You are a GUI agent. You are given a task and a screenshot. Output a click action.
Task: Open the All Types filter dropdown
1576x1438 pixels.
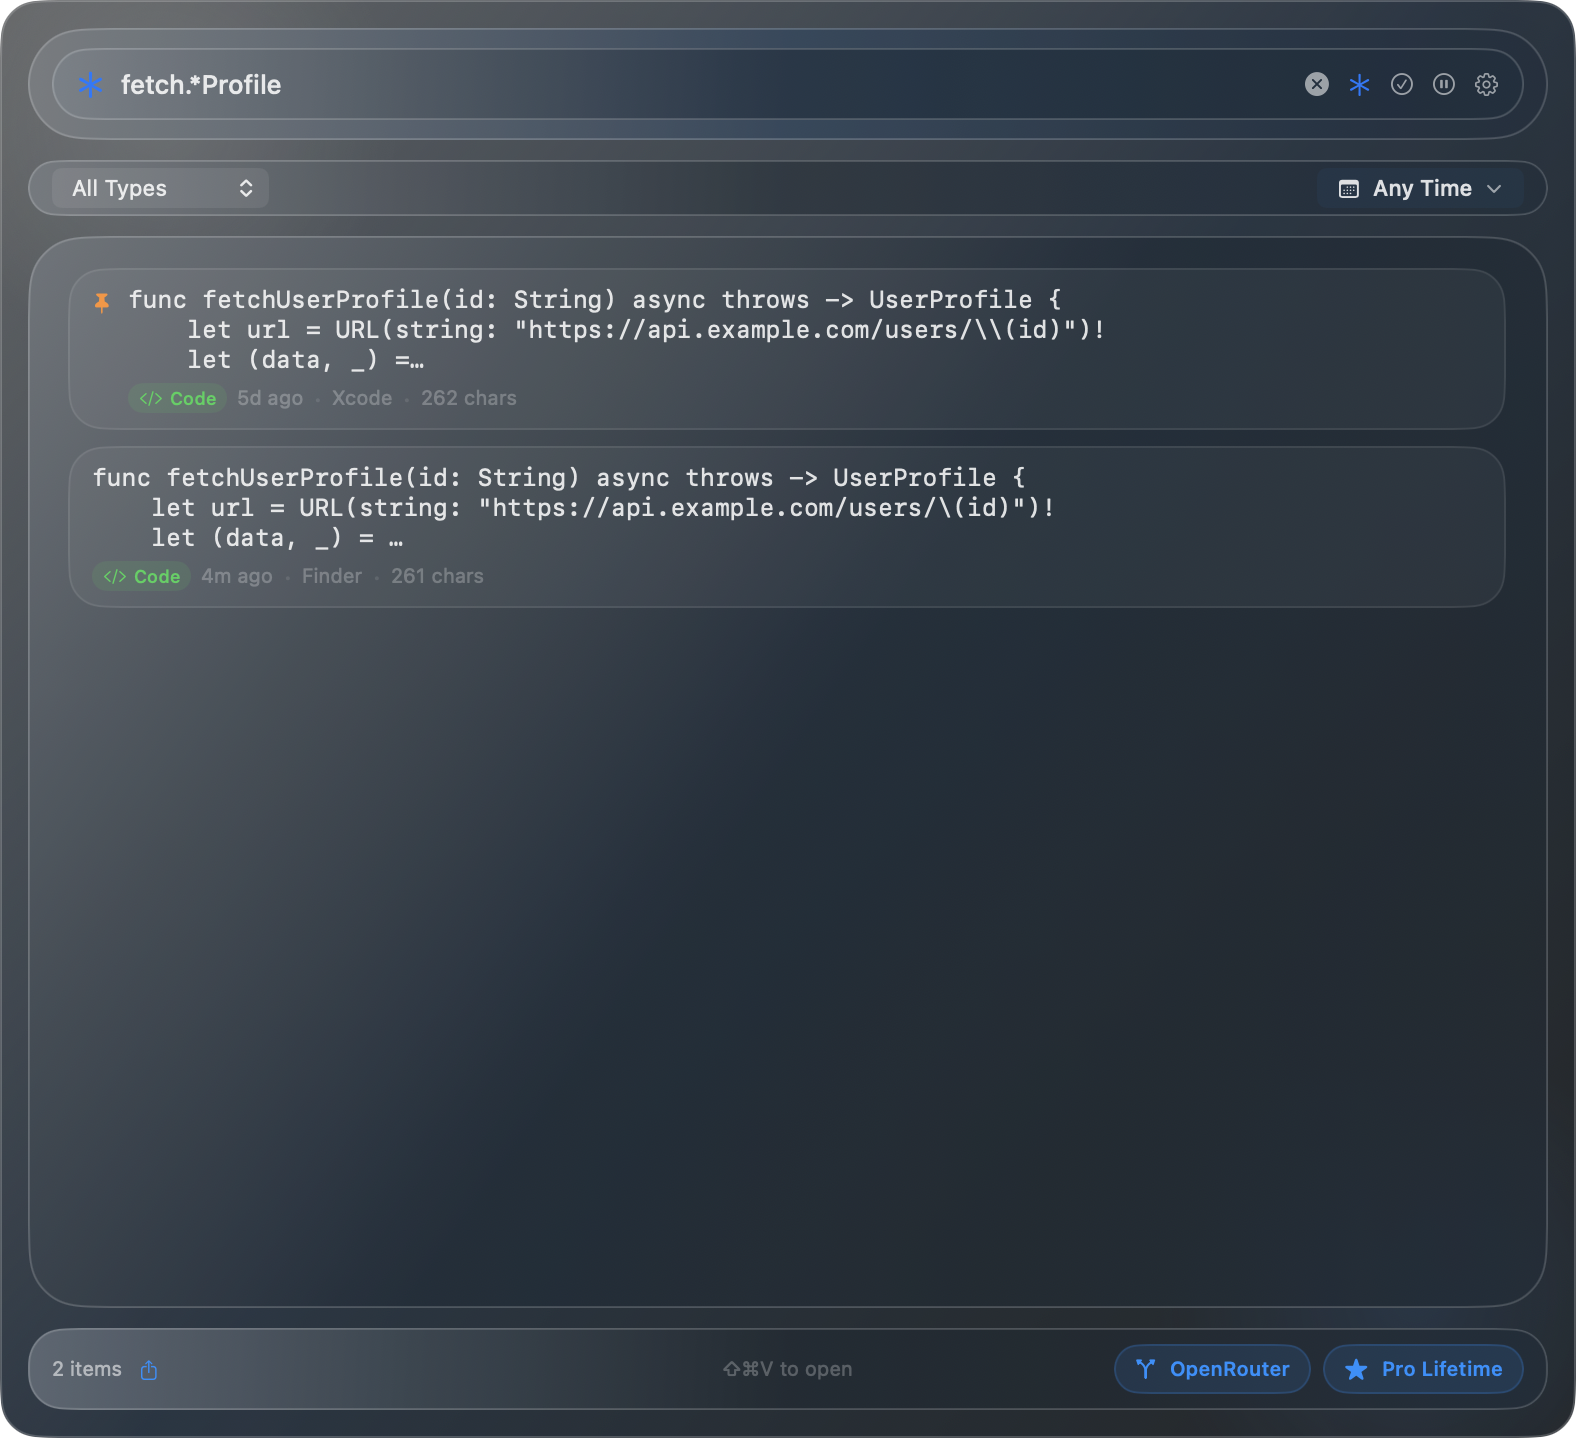pos(161,188)
